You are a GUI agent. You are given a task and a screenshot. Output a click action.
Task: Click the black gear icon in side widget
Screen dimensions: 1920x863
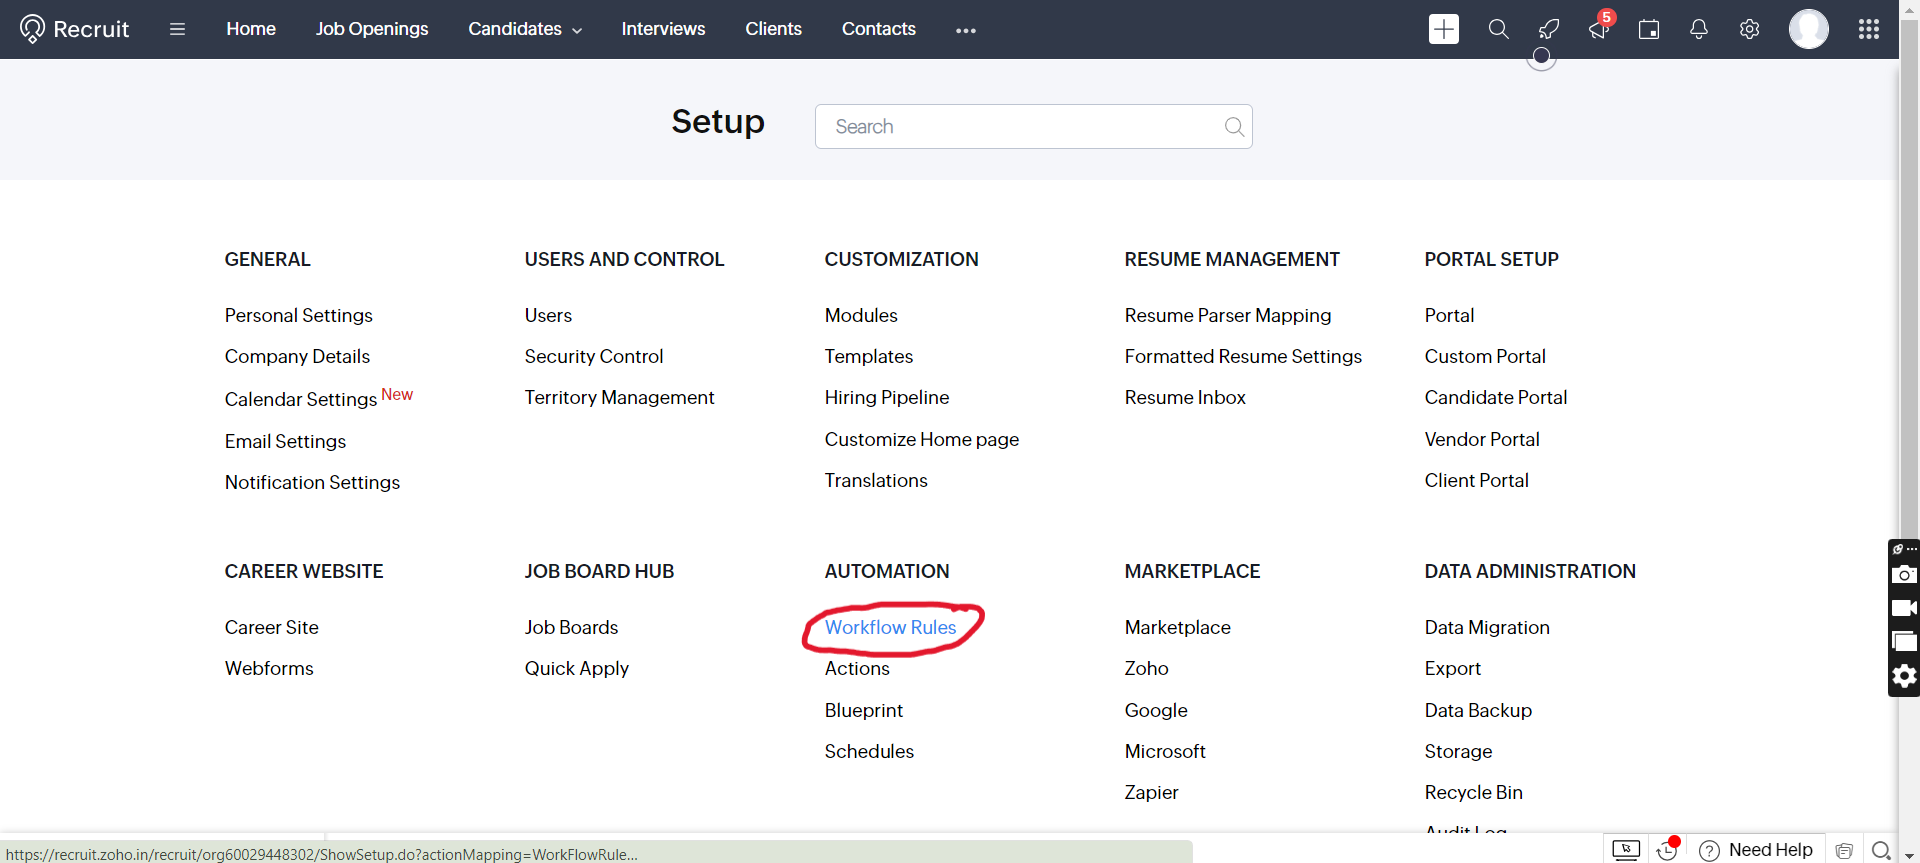[x=1904, y=676]
